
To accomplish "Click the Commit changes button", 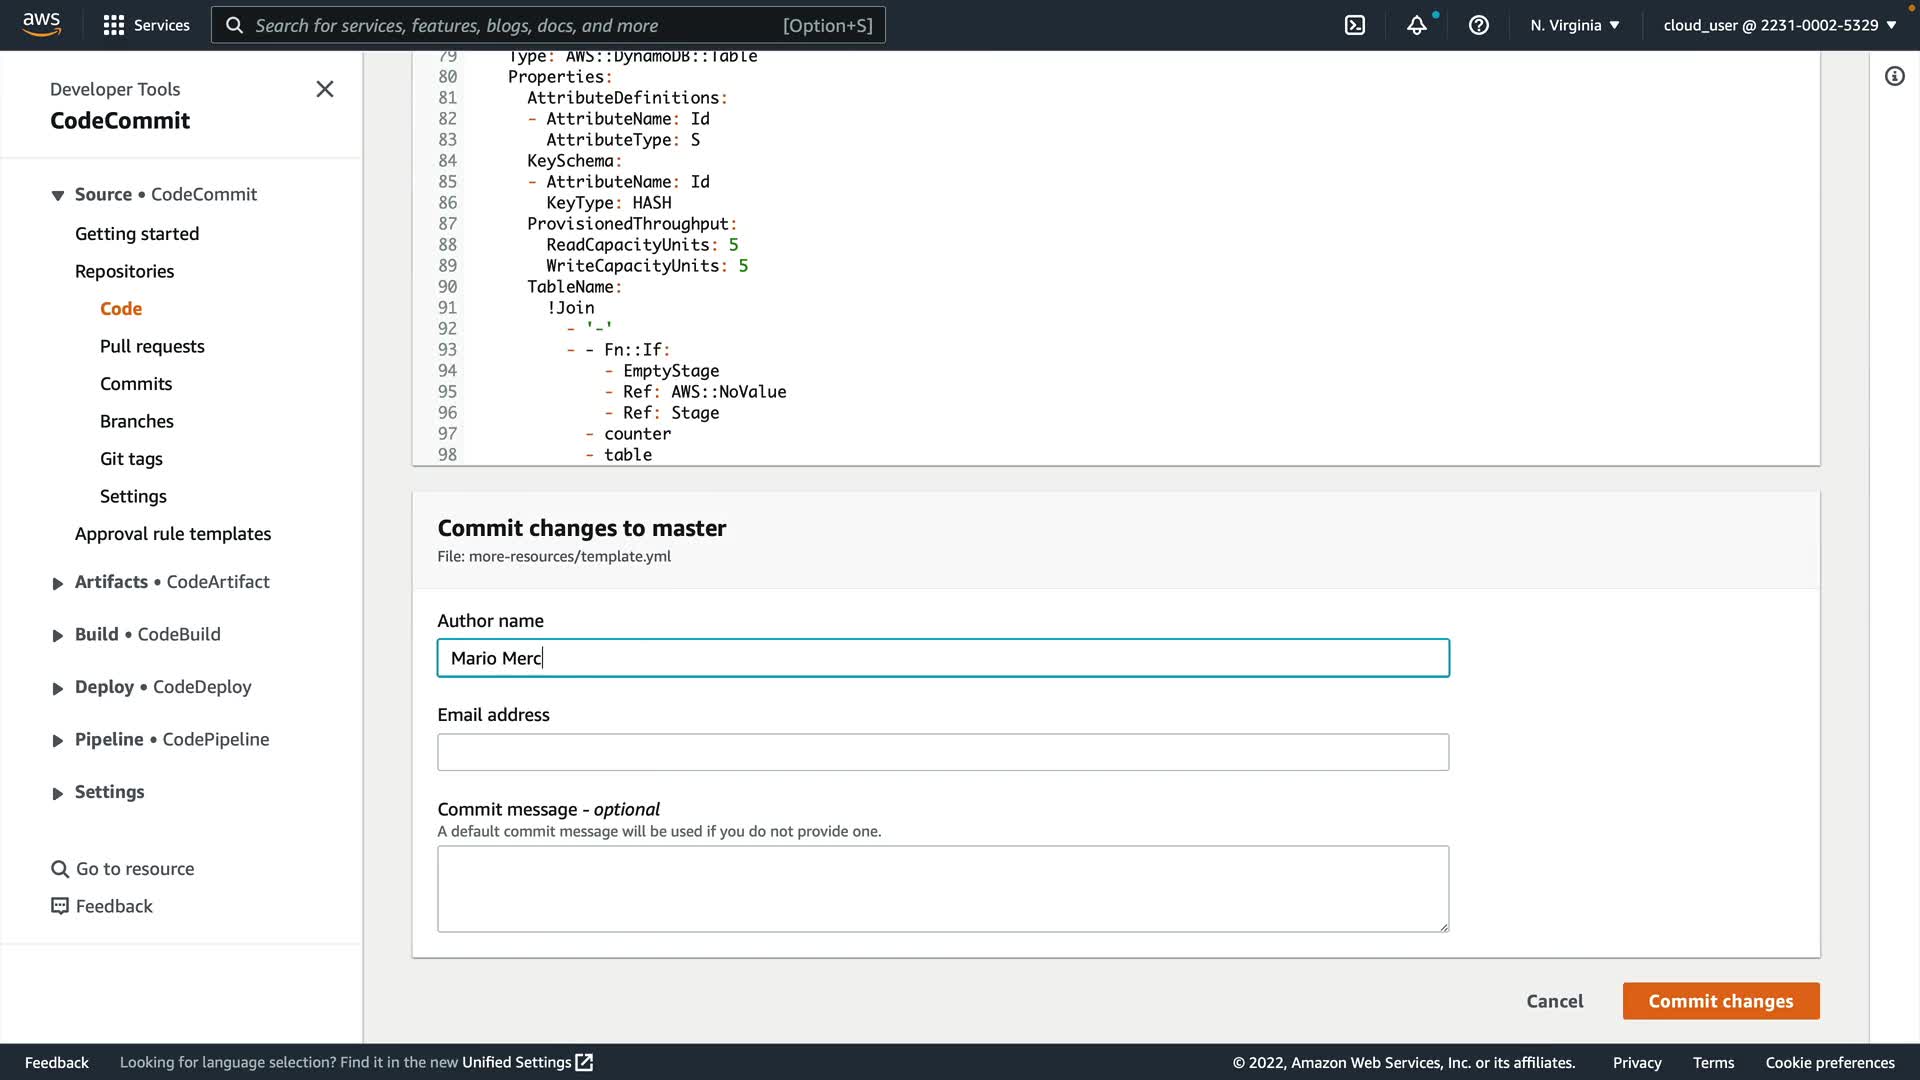I will [1720, 1001].
